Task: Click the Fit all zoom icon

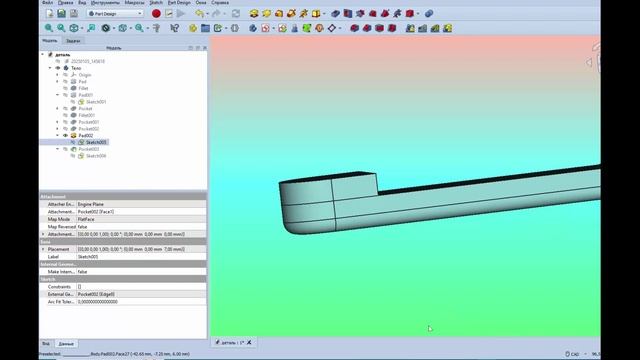Action: tap(49, 28)
